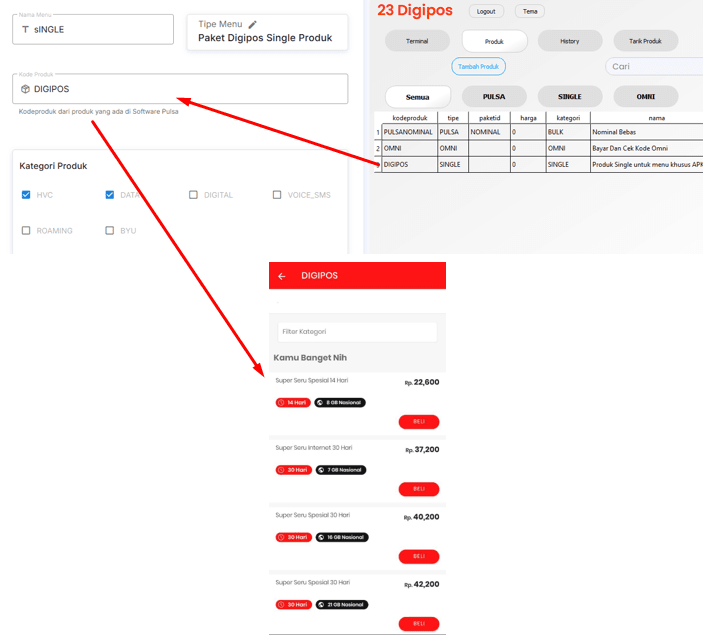This screenshot has height=640, width=703.
Task: Click the 16 GB Nasional globe badge
Action: pyautogui.click(x=341, y=537)
